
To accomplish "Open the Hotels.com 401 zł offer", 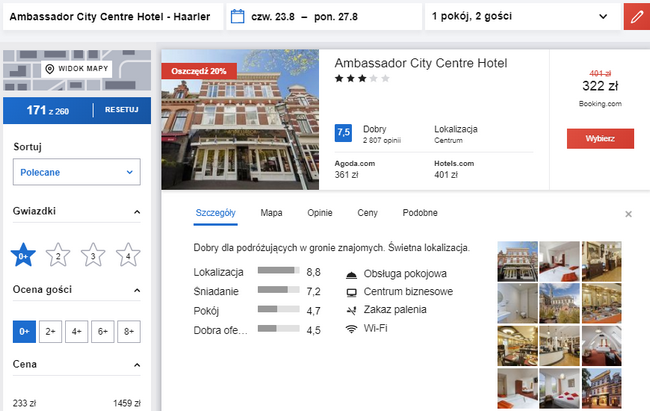I will click(x=454, y=169).
